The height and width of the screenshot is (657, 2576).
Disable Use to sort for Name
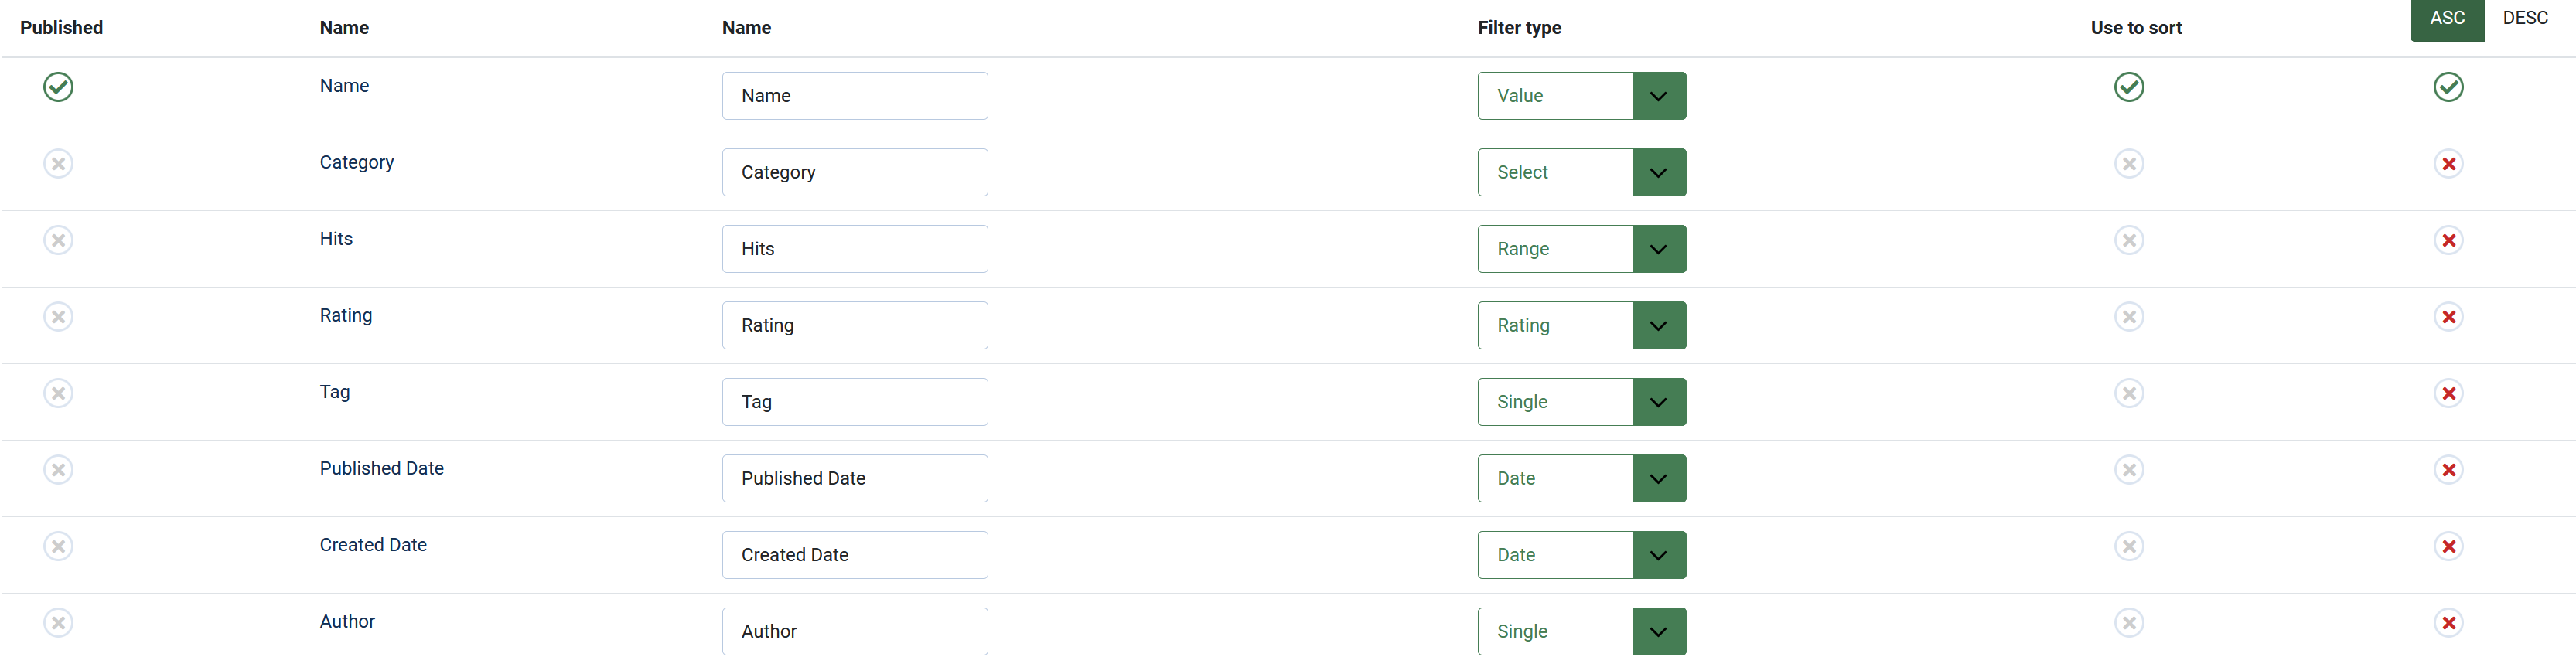tap(2129, 87)
